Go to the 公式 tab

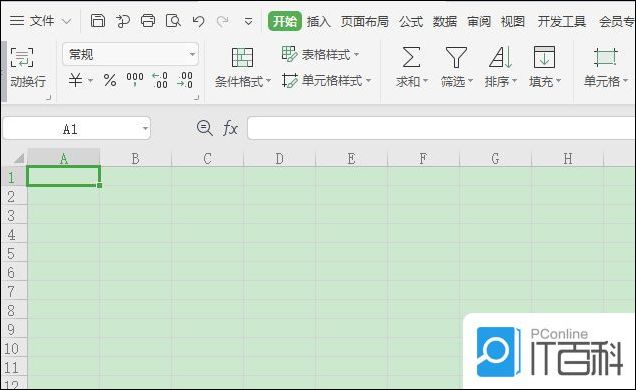(x=411, y=21)
